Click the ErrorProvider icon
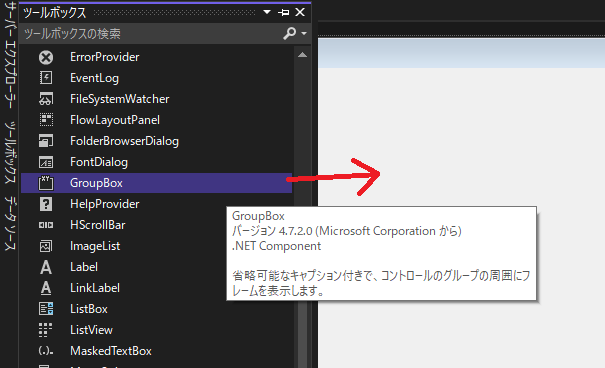Screen dimensions: 605x368 (x=46, y=57)
